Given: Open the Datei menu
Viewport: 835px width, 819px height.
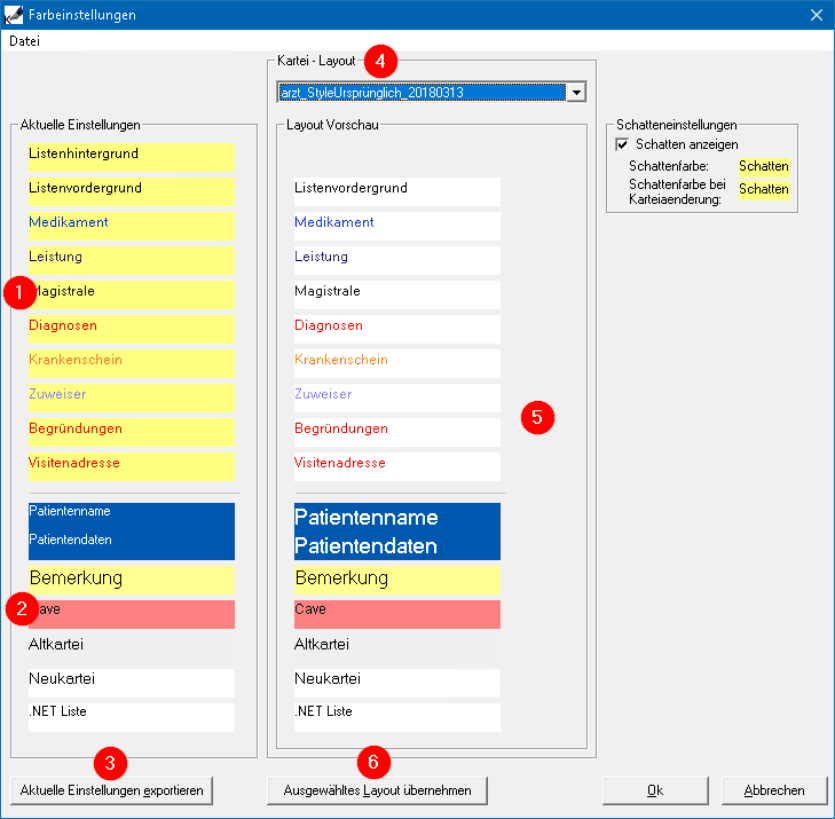Looking at the screenshot, I should click(x=24, y=41).
